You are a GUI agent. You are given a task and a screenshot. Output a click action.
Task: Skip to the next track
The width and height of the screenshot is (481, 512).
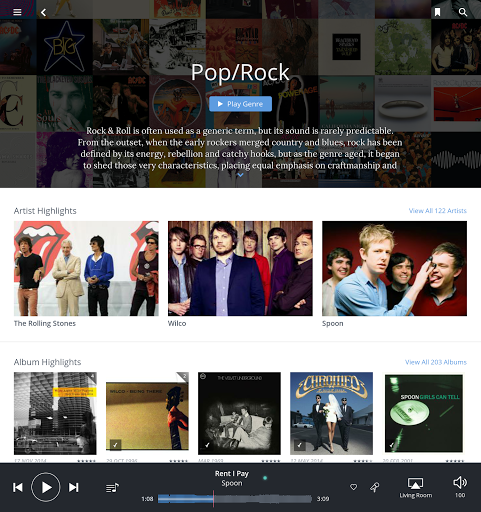pyautogui.click(x=74, y=487)
